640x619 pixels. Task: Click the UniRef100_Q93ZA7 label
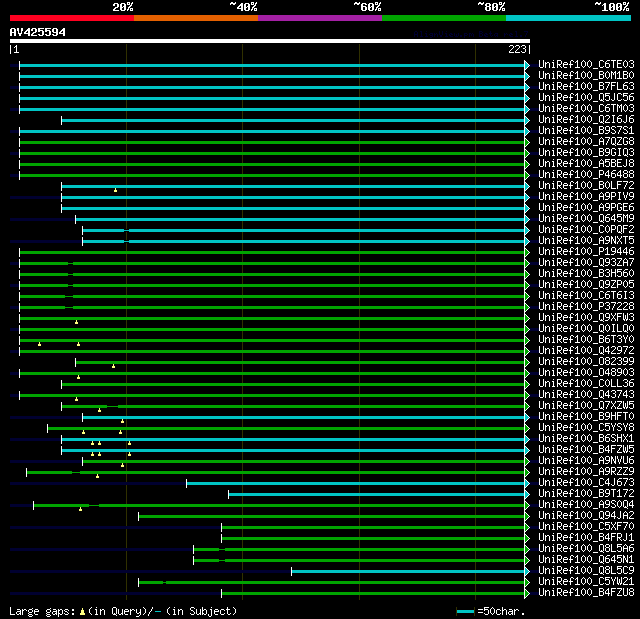coord(586,263)
